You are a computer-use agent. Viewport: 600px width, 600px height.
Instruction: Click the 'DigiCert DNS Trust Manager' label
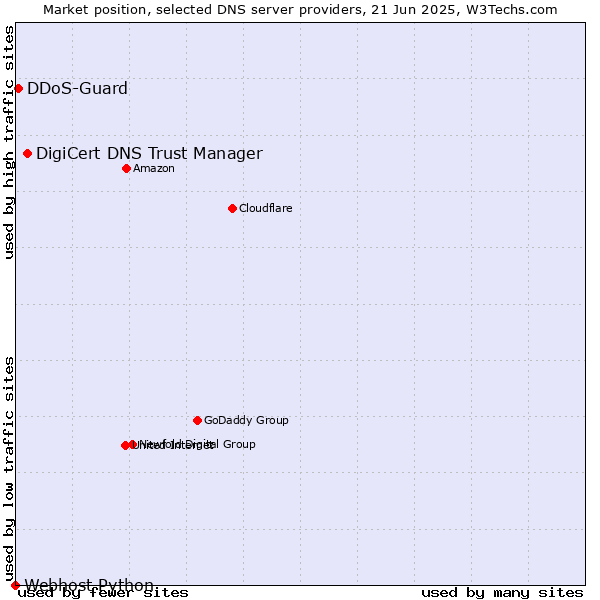pyautogui.click(x=149, y=153)
